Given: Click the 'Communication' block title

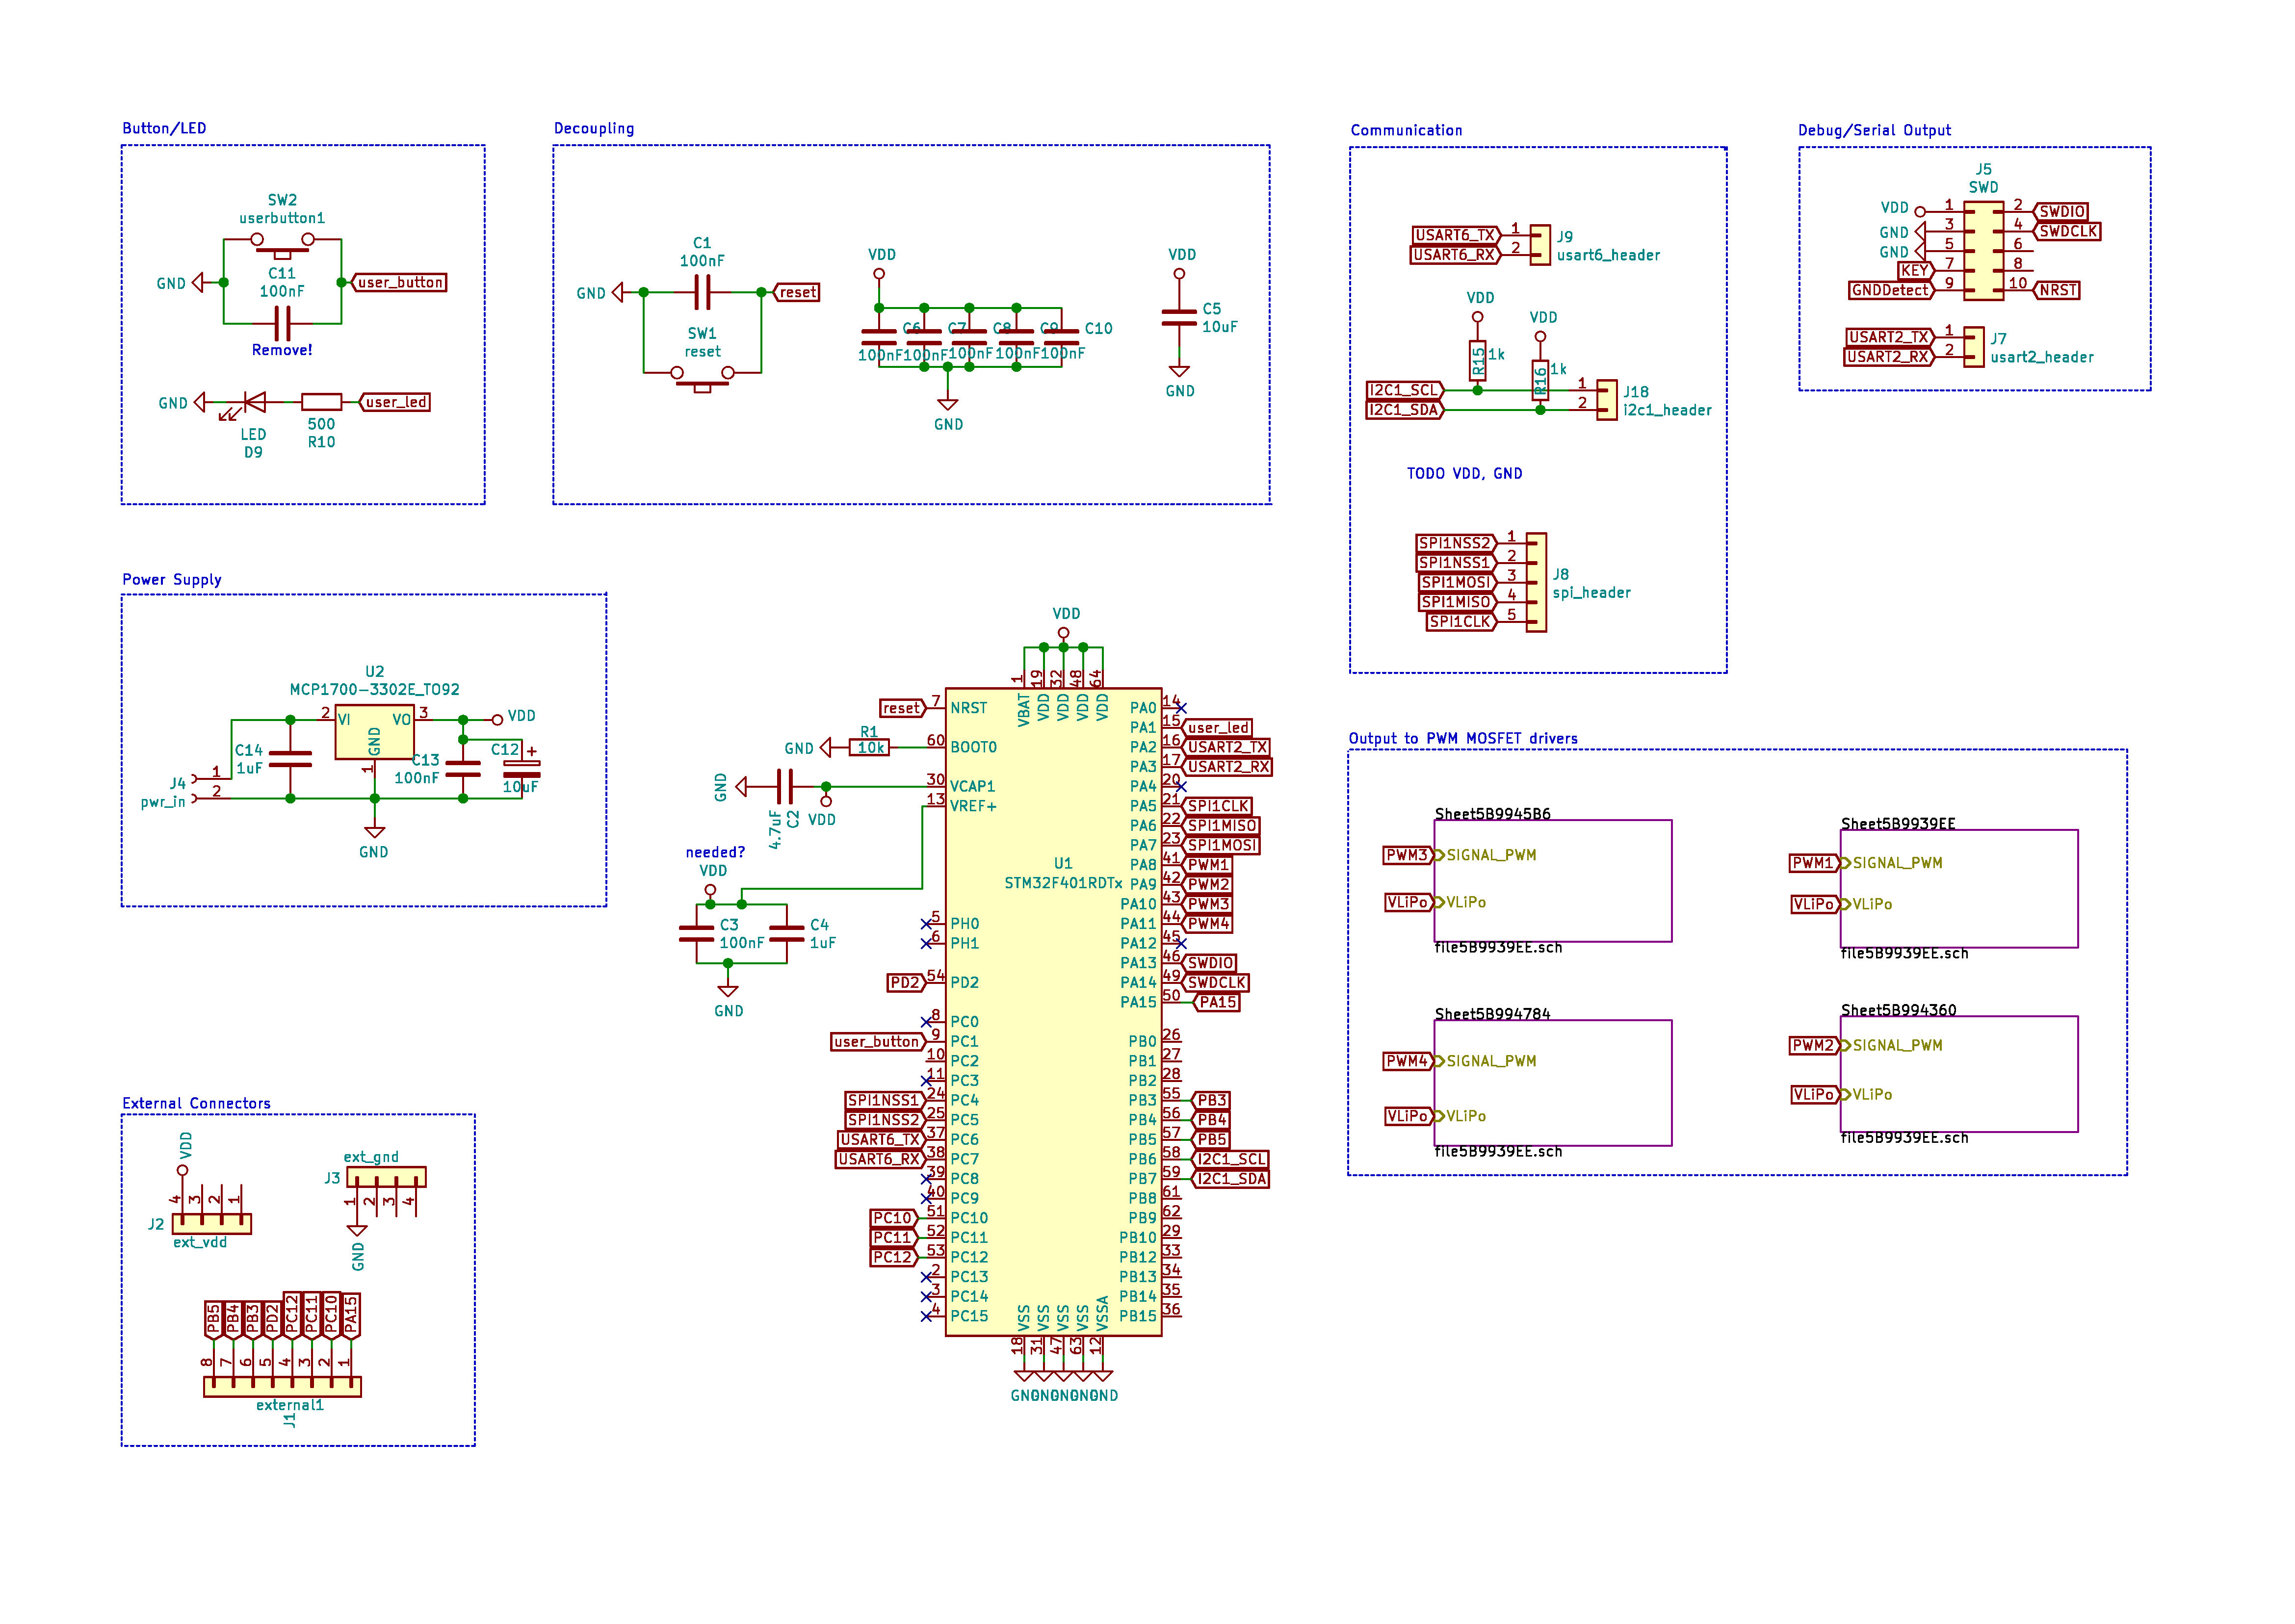Looking at the screenshot, I should [x=1406, y=130].
